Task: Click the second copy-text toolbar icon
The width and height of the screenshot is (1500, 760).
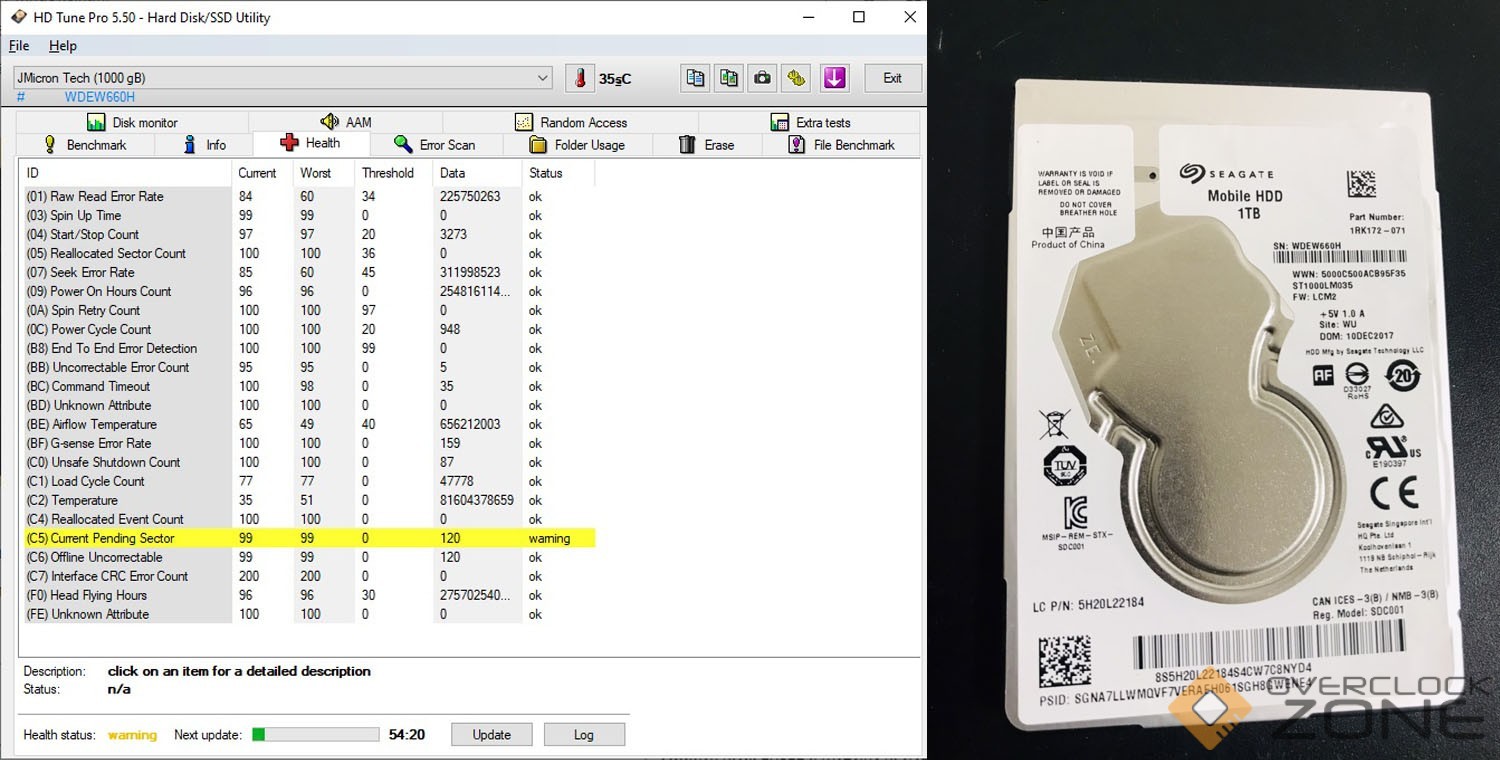Action: (729, 78)
